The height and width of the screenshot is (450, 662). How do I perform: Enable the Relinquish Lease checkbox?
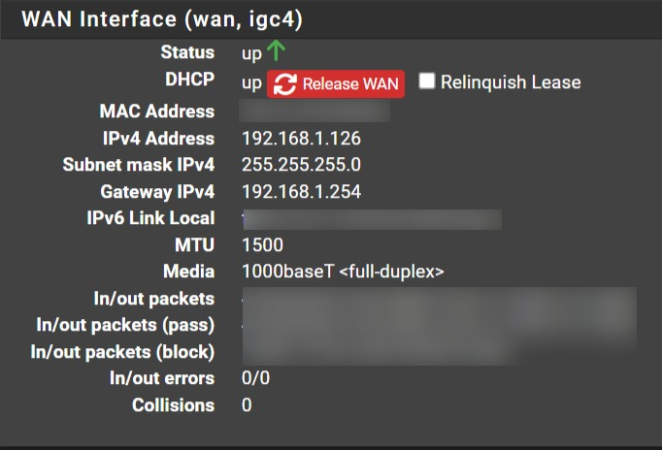(x=426, y=81)
